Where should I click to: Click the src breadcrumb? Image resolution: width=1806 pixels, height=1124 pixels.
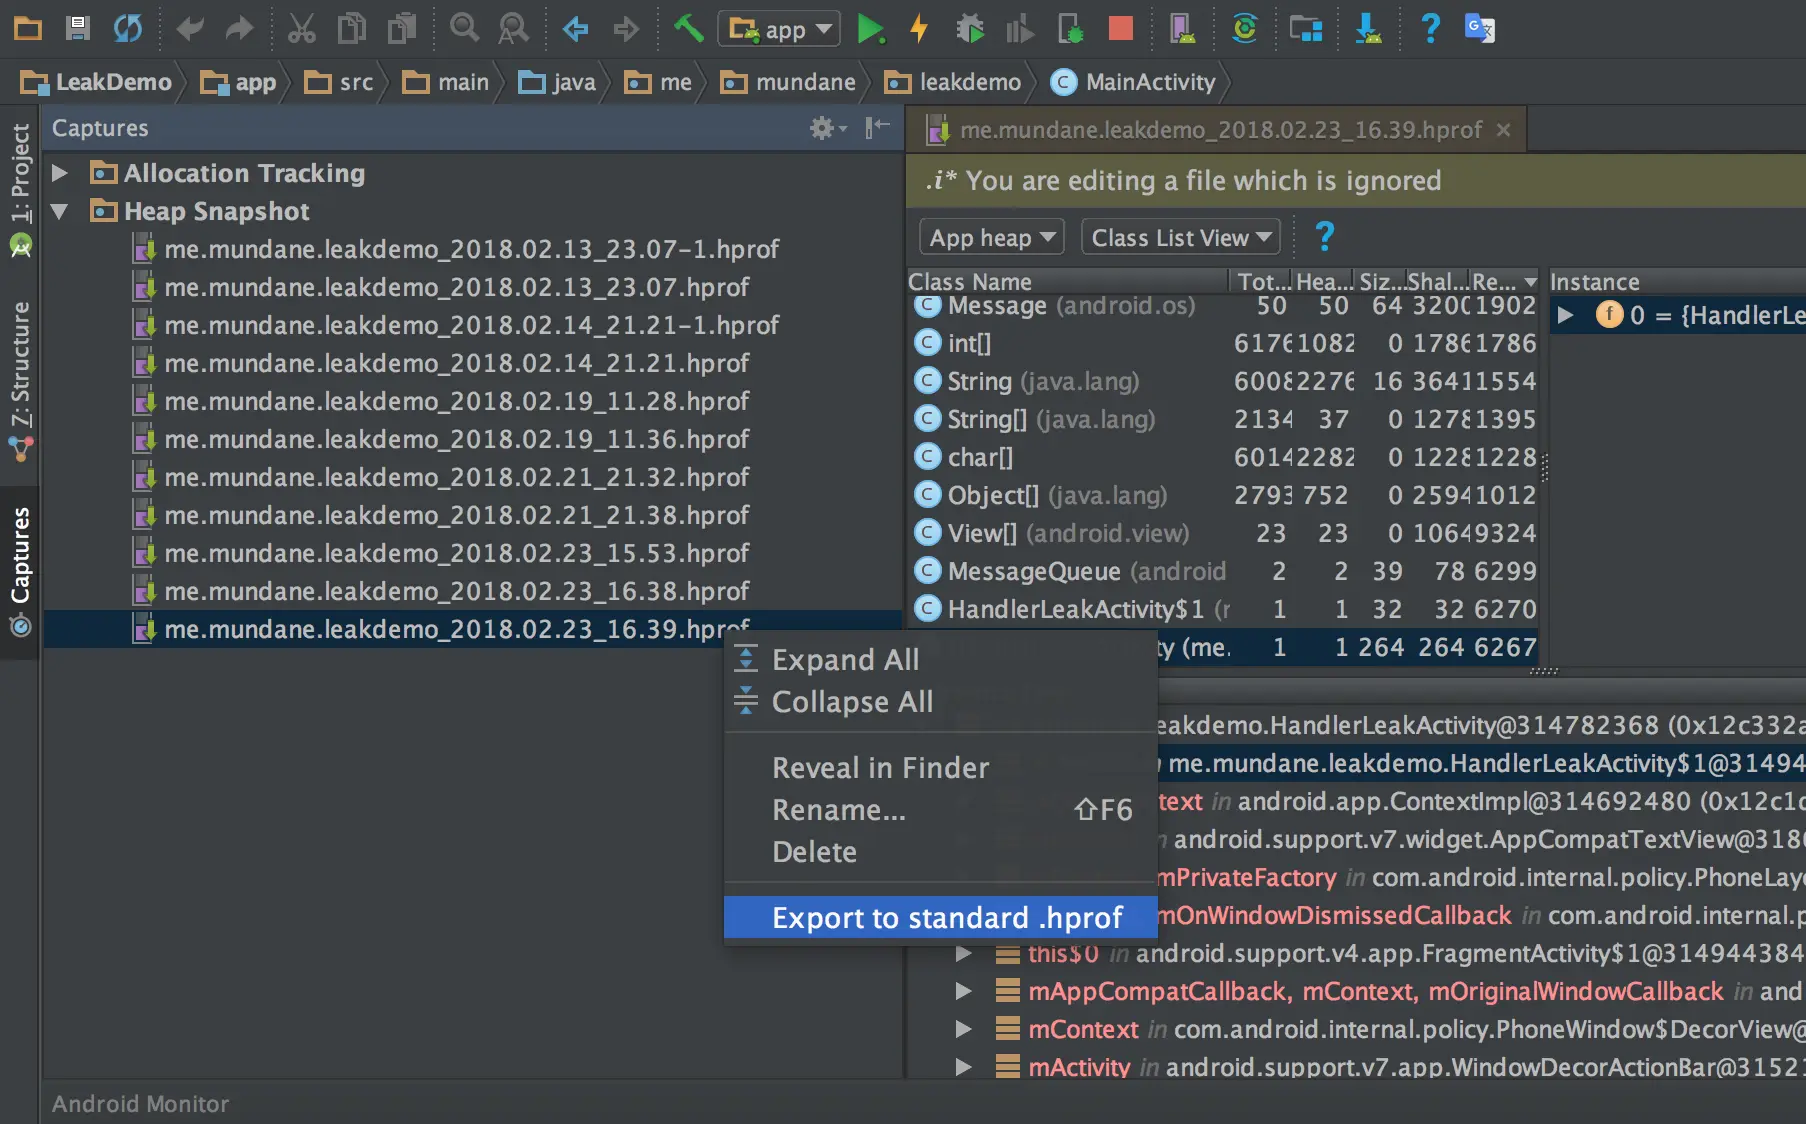click(x=340, y=82)
